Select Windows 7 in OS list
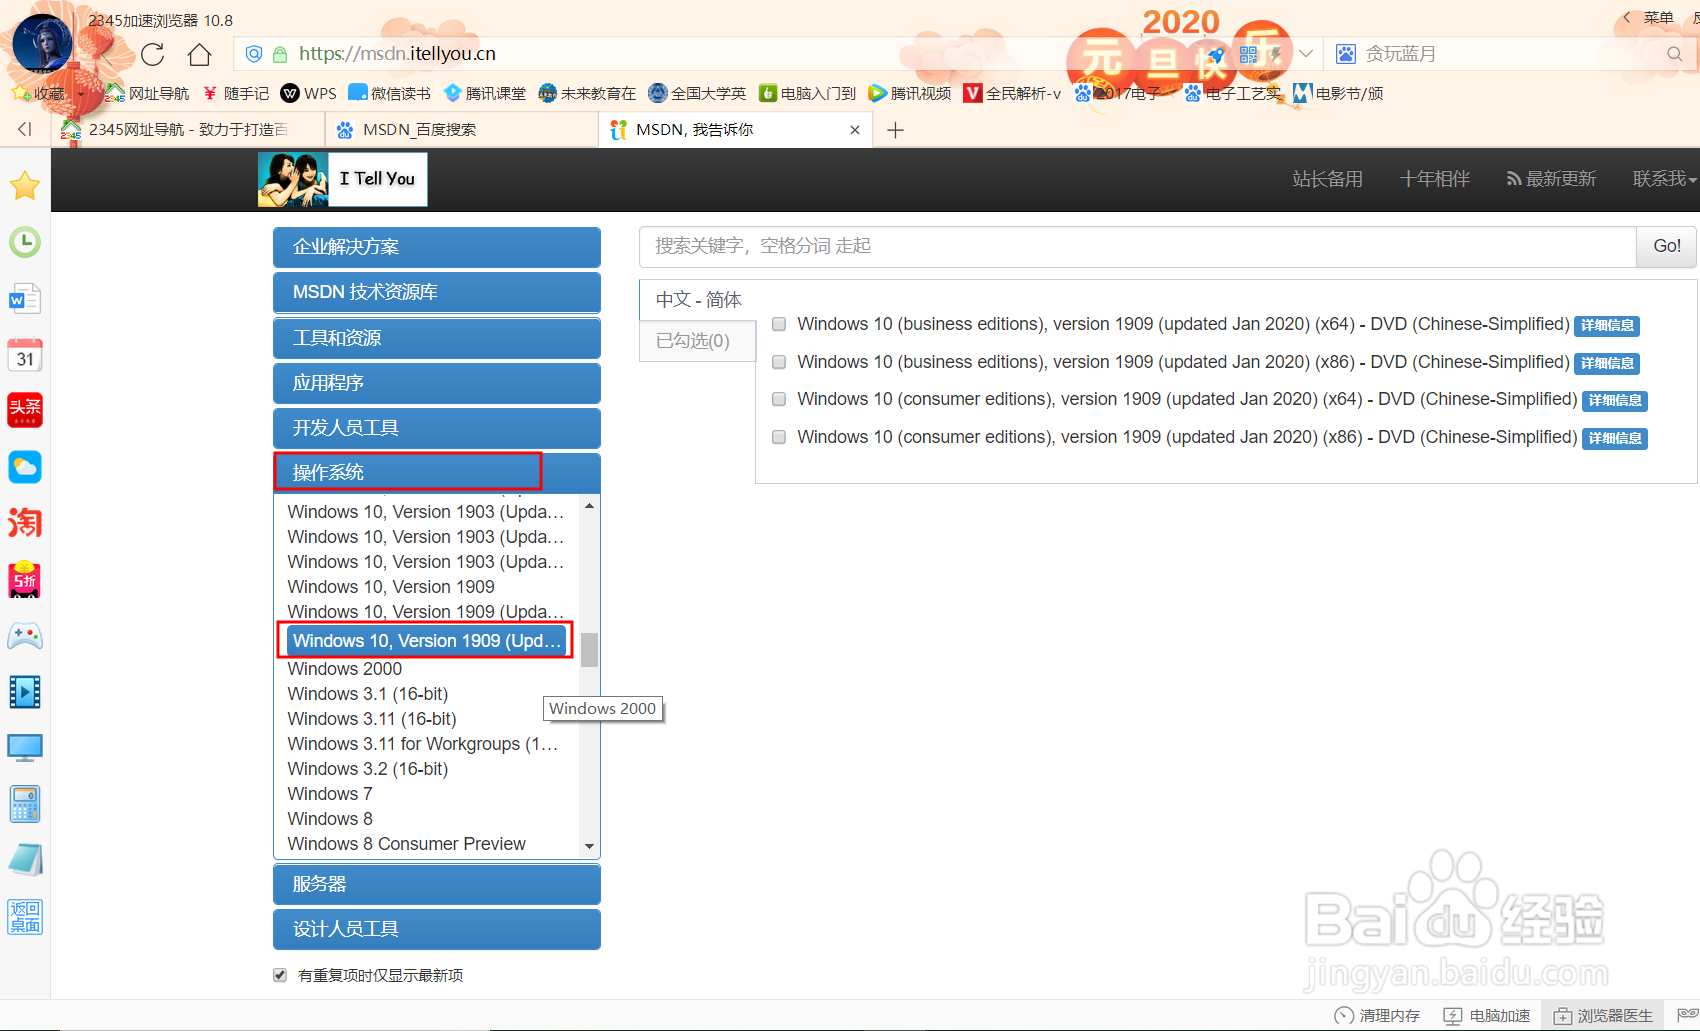Image resolution: width=1700 pixels, height=1031 pixels. click(330, 794)
